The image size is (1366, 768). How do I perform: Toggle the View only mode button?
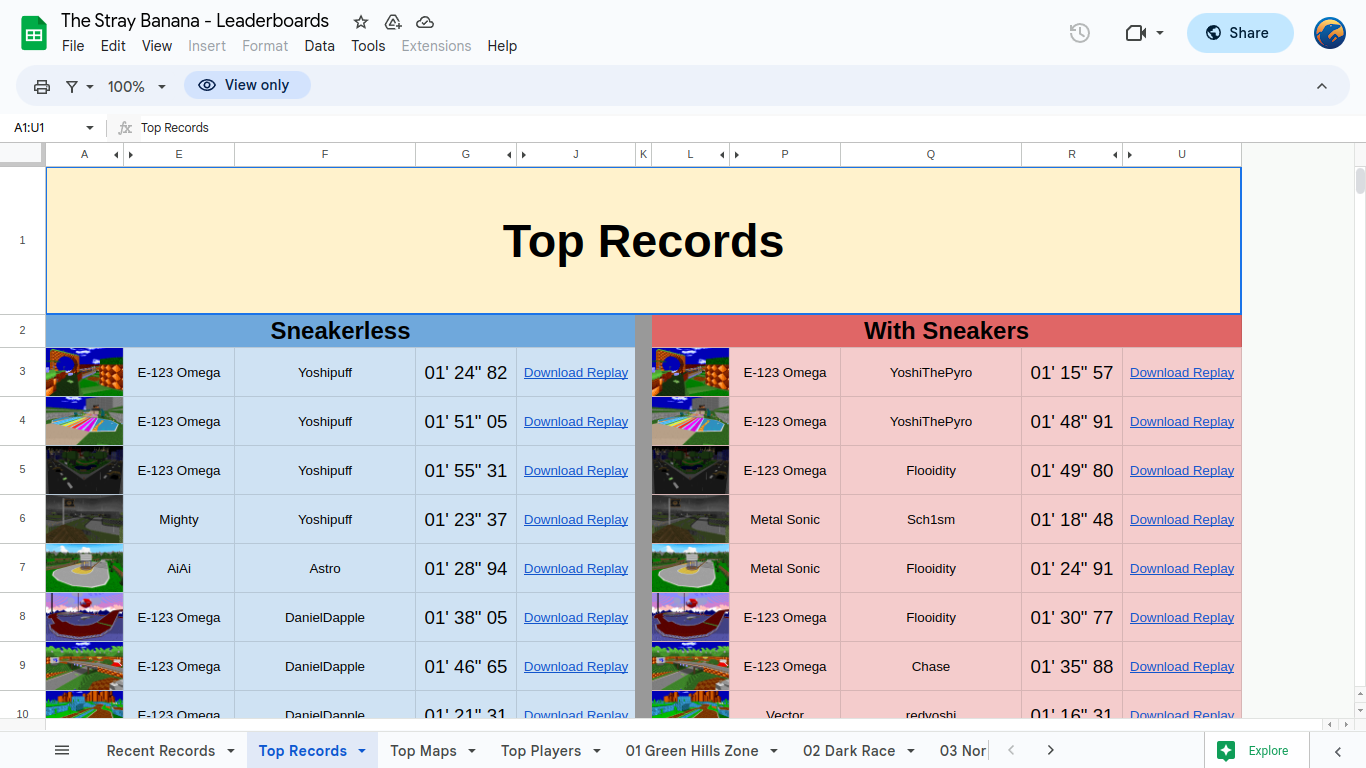coord(247,86)
